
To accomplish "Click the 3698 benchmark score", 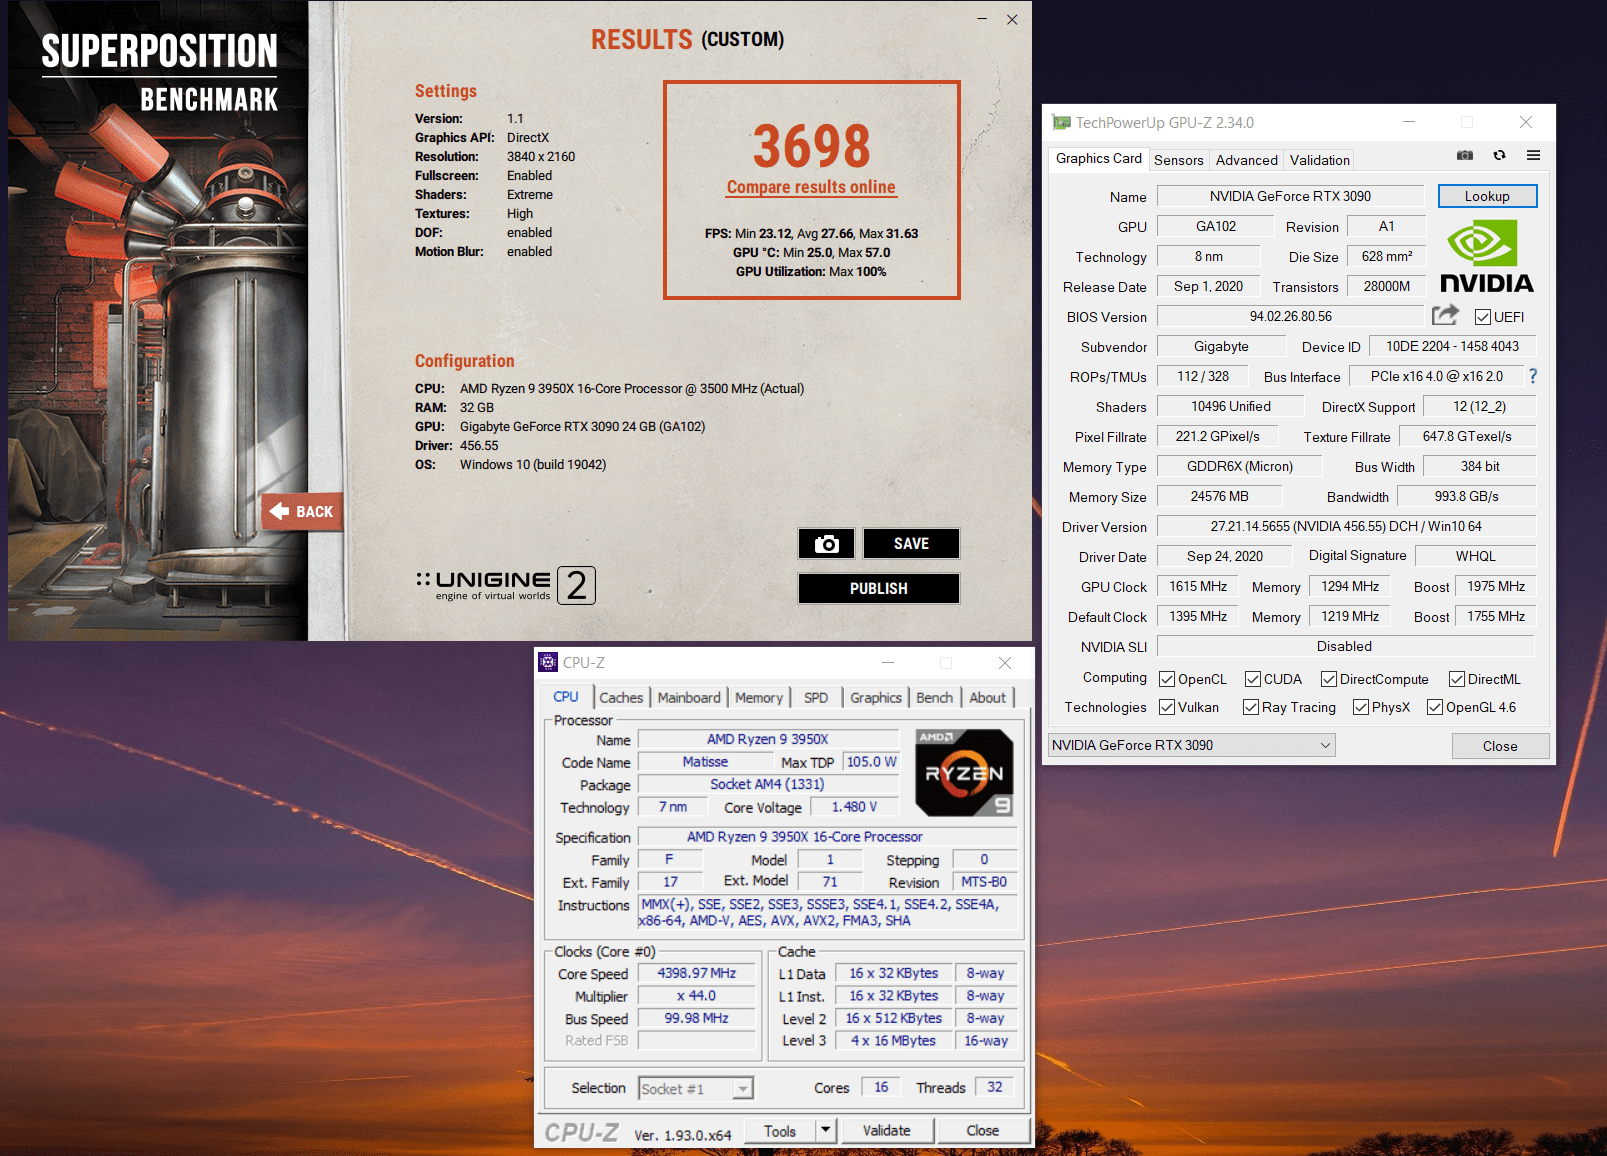I will pos(812,147).
